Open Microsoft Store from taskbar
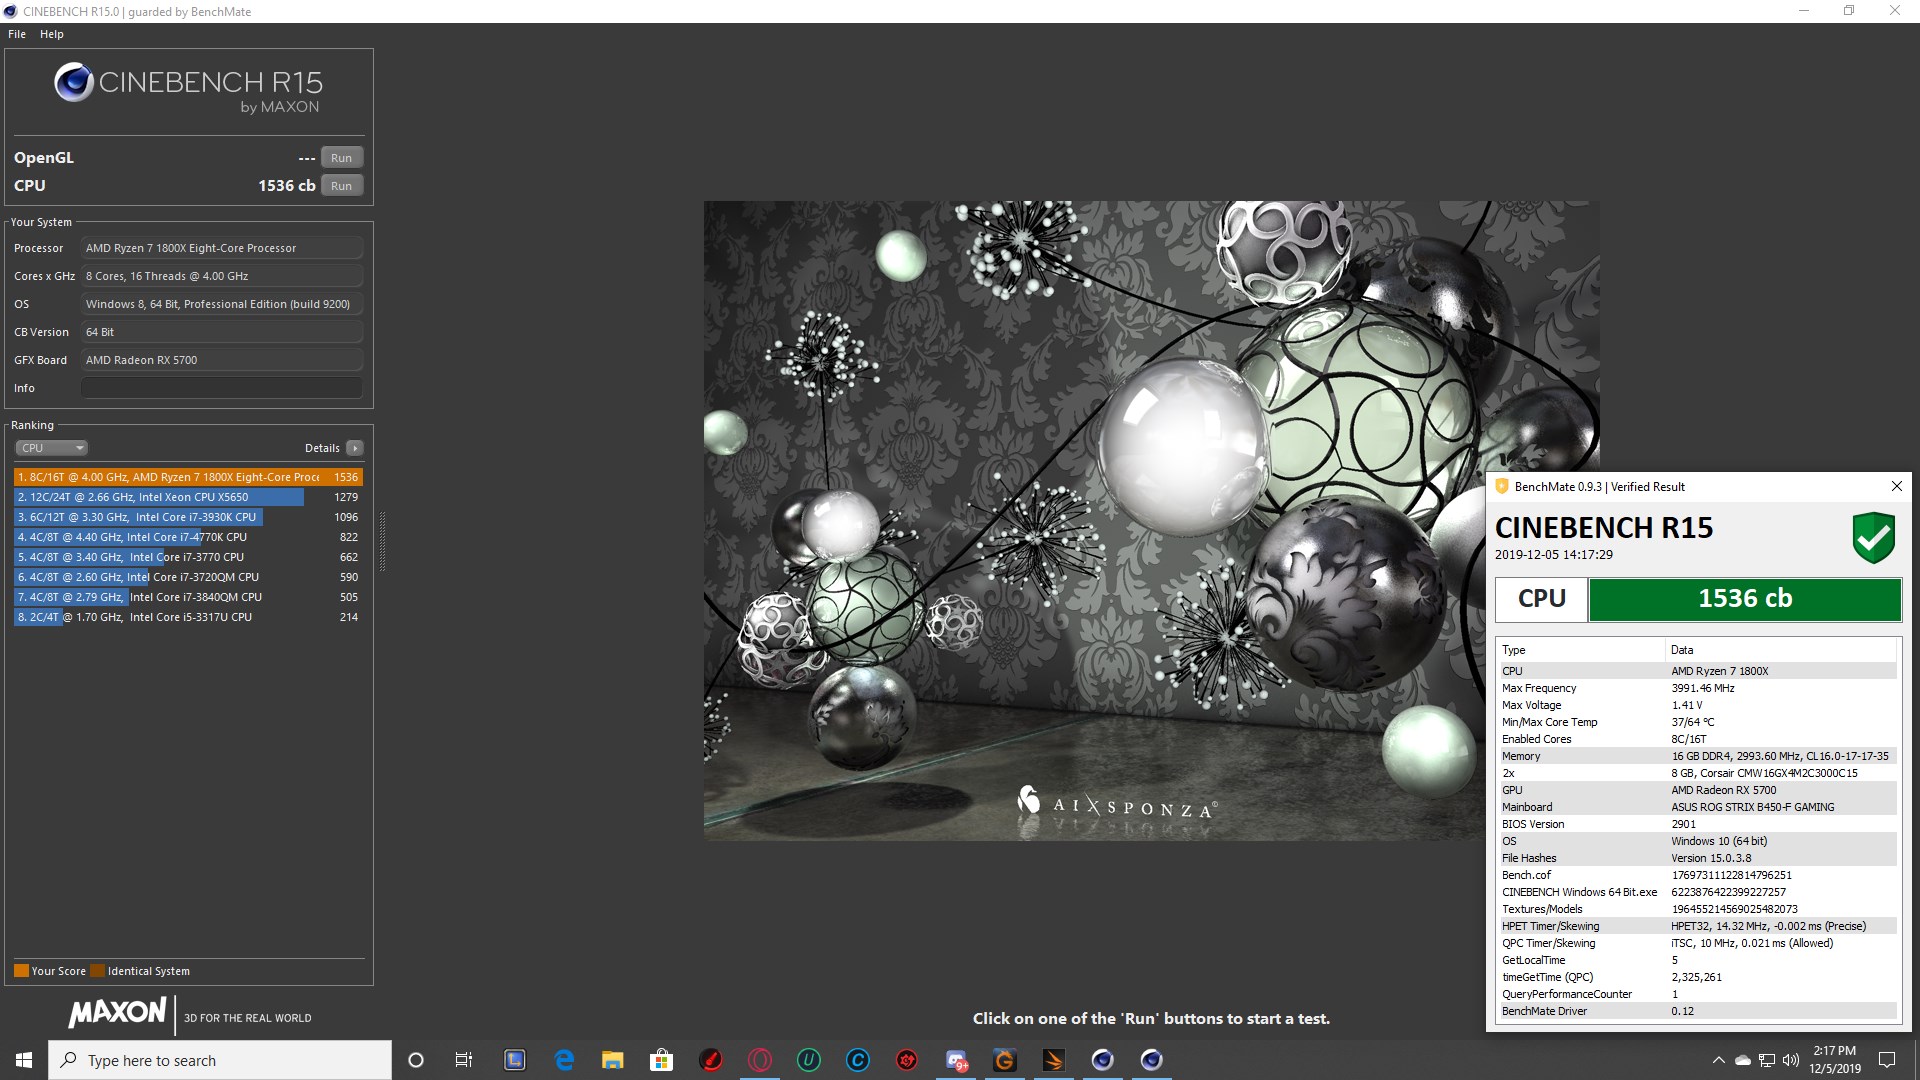 pos(661,1060)
